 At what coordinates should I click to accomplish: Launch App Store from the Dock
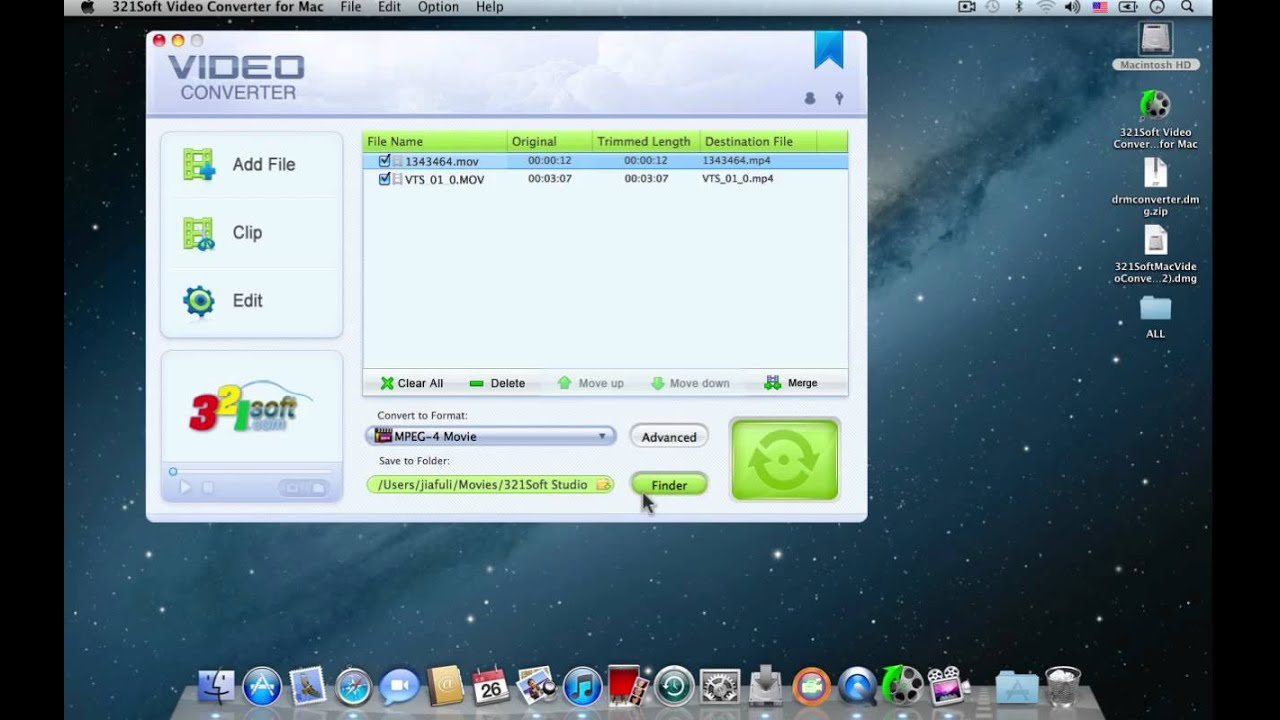click(x=262, y=686)
